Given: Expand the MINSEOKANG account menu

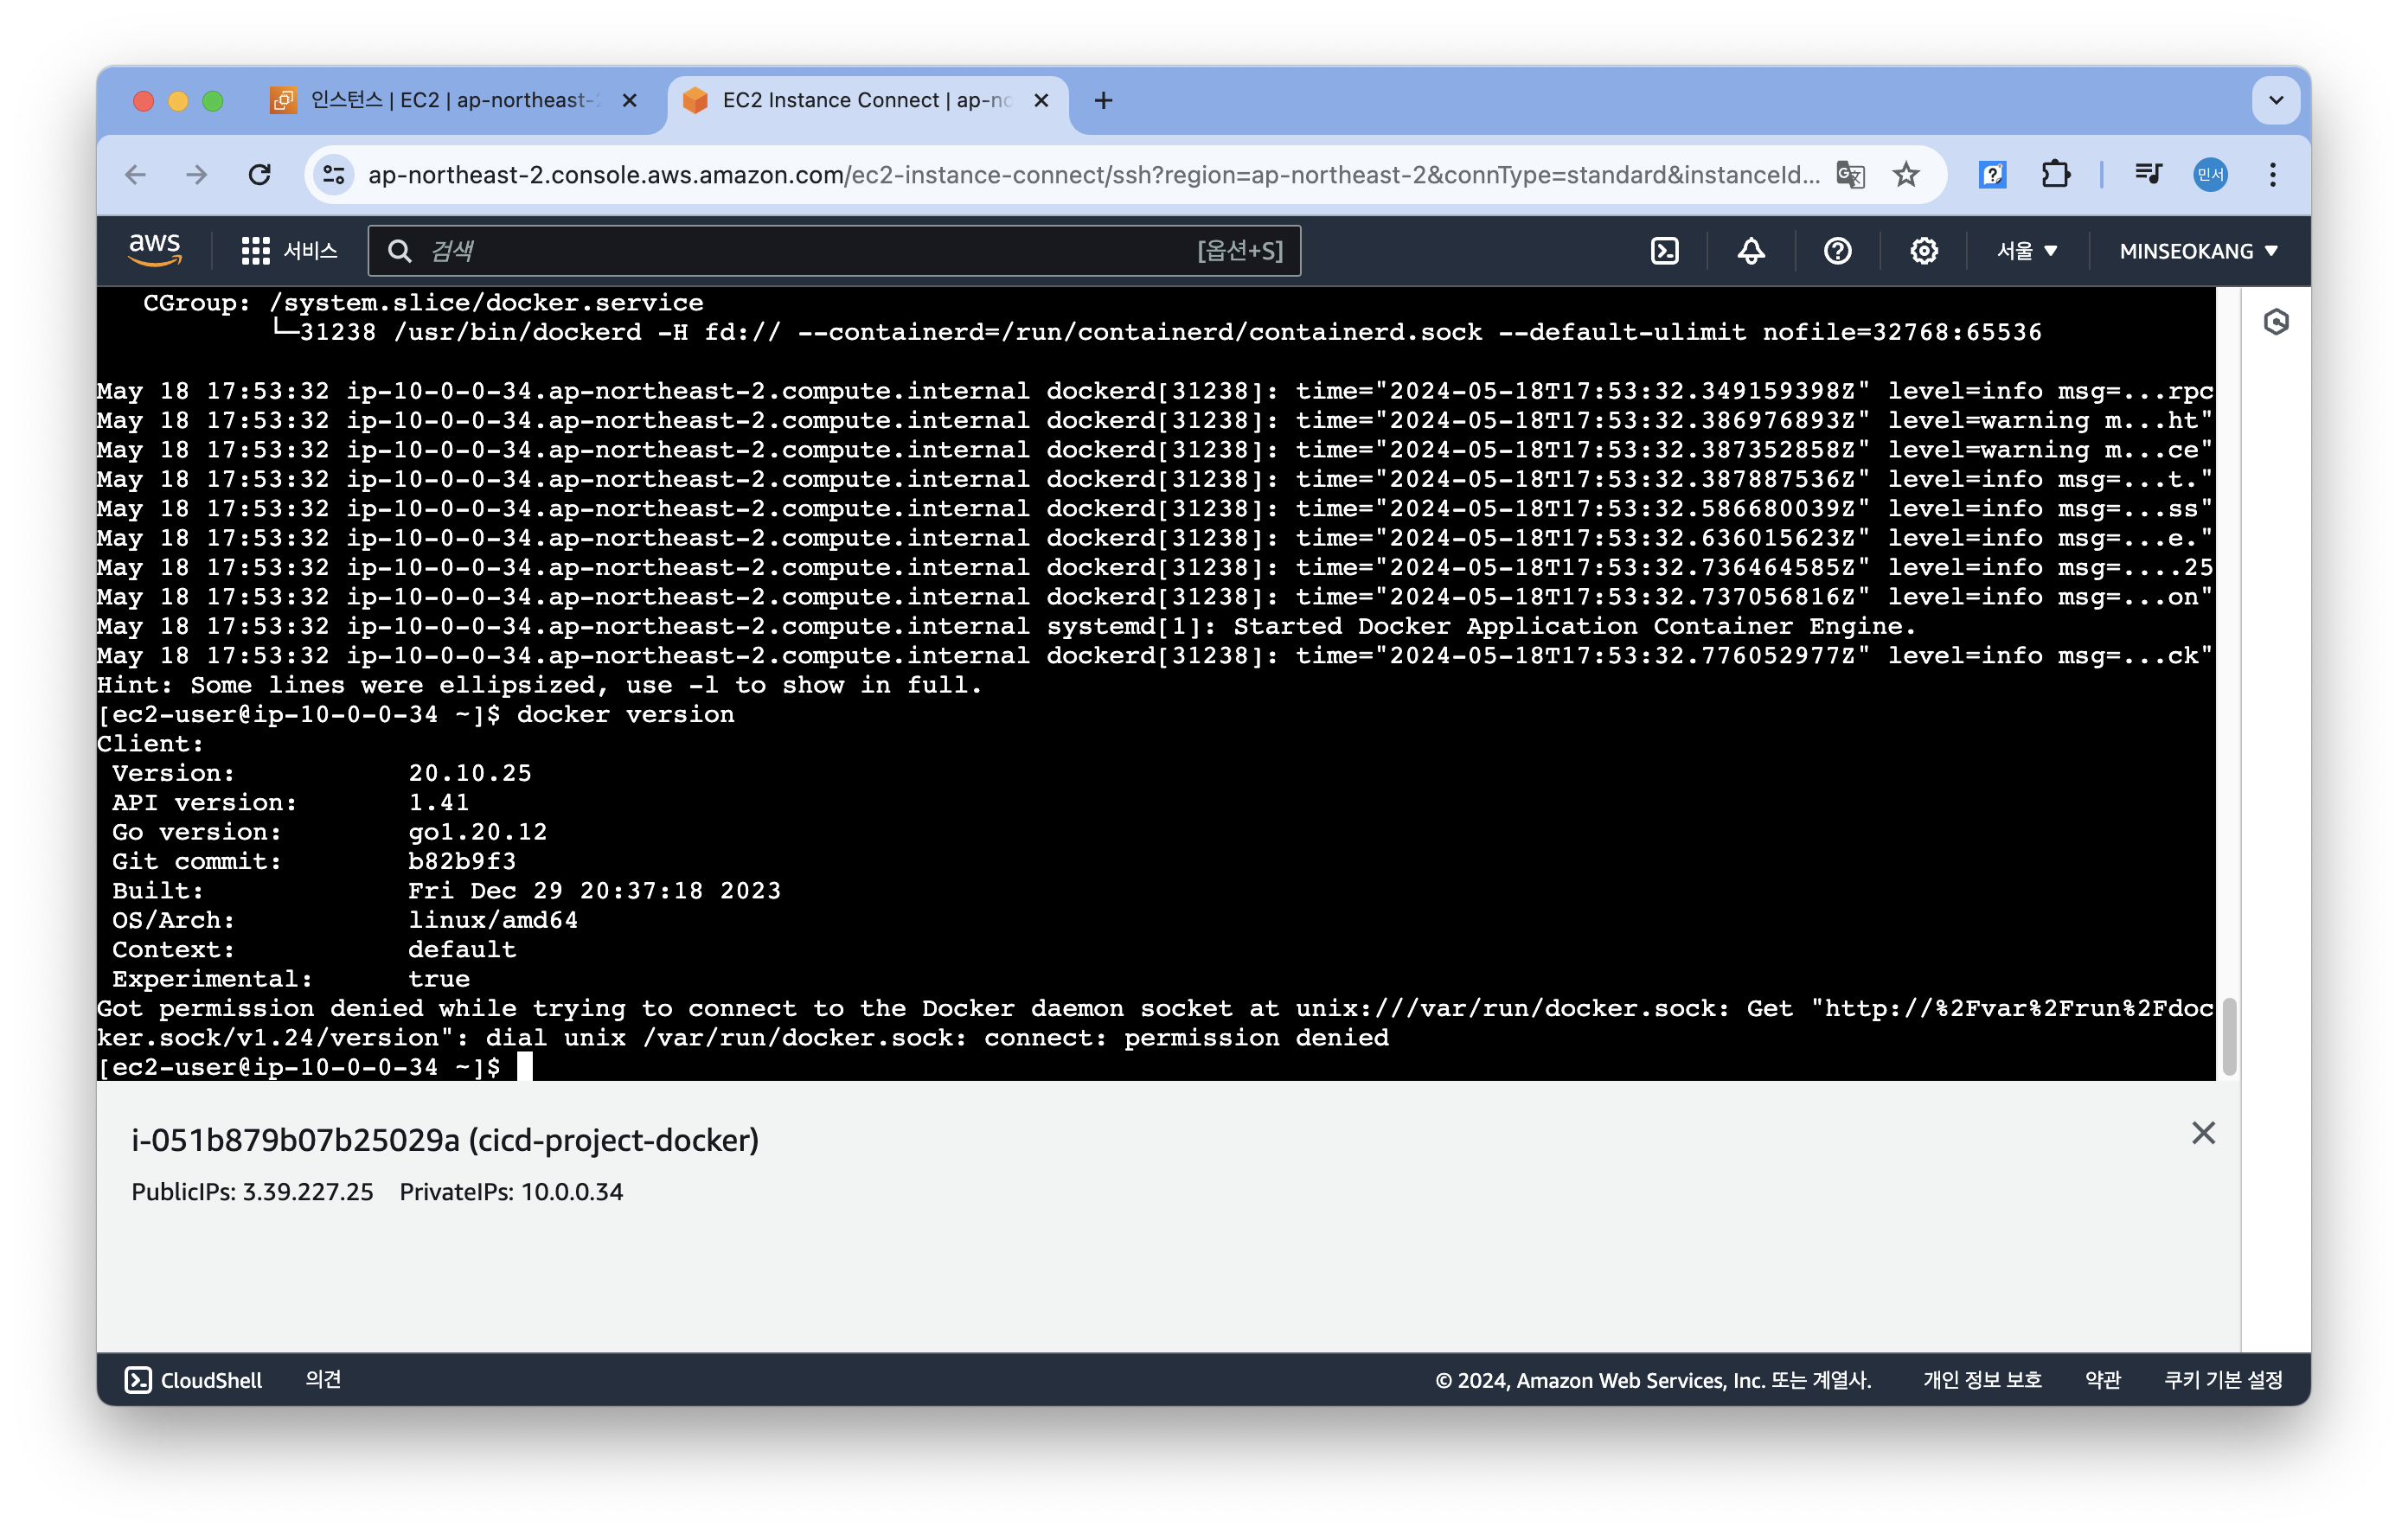Looking at the screenshot, I should click(2198, 251).
